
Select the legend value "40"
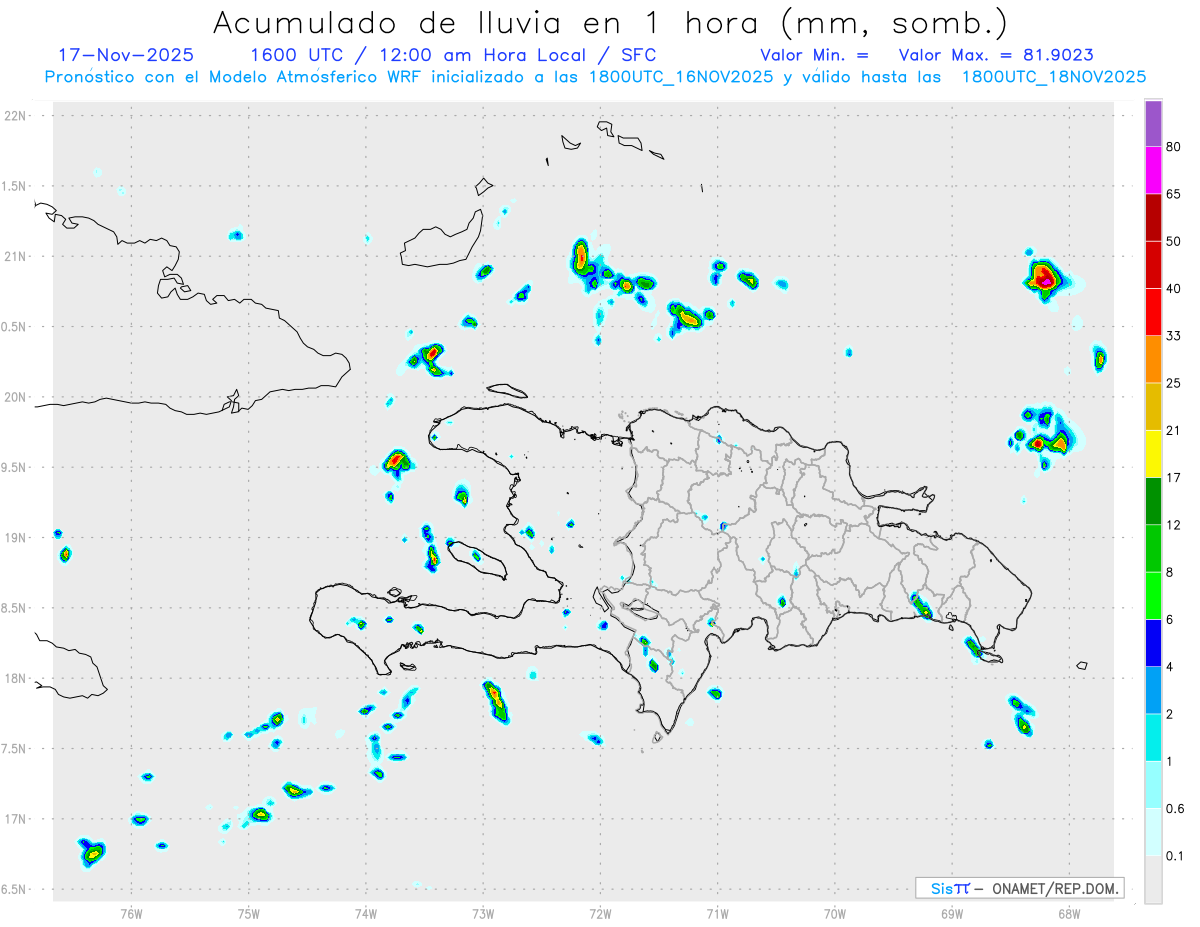click(x=1174, y=289)
